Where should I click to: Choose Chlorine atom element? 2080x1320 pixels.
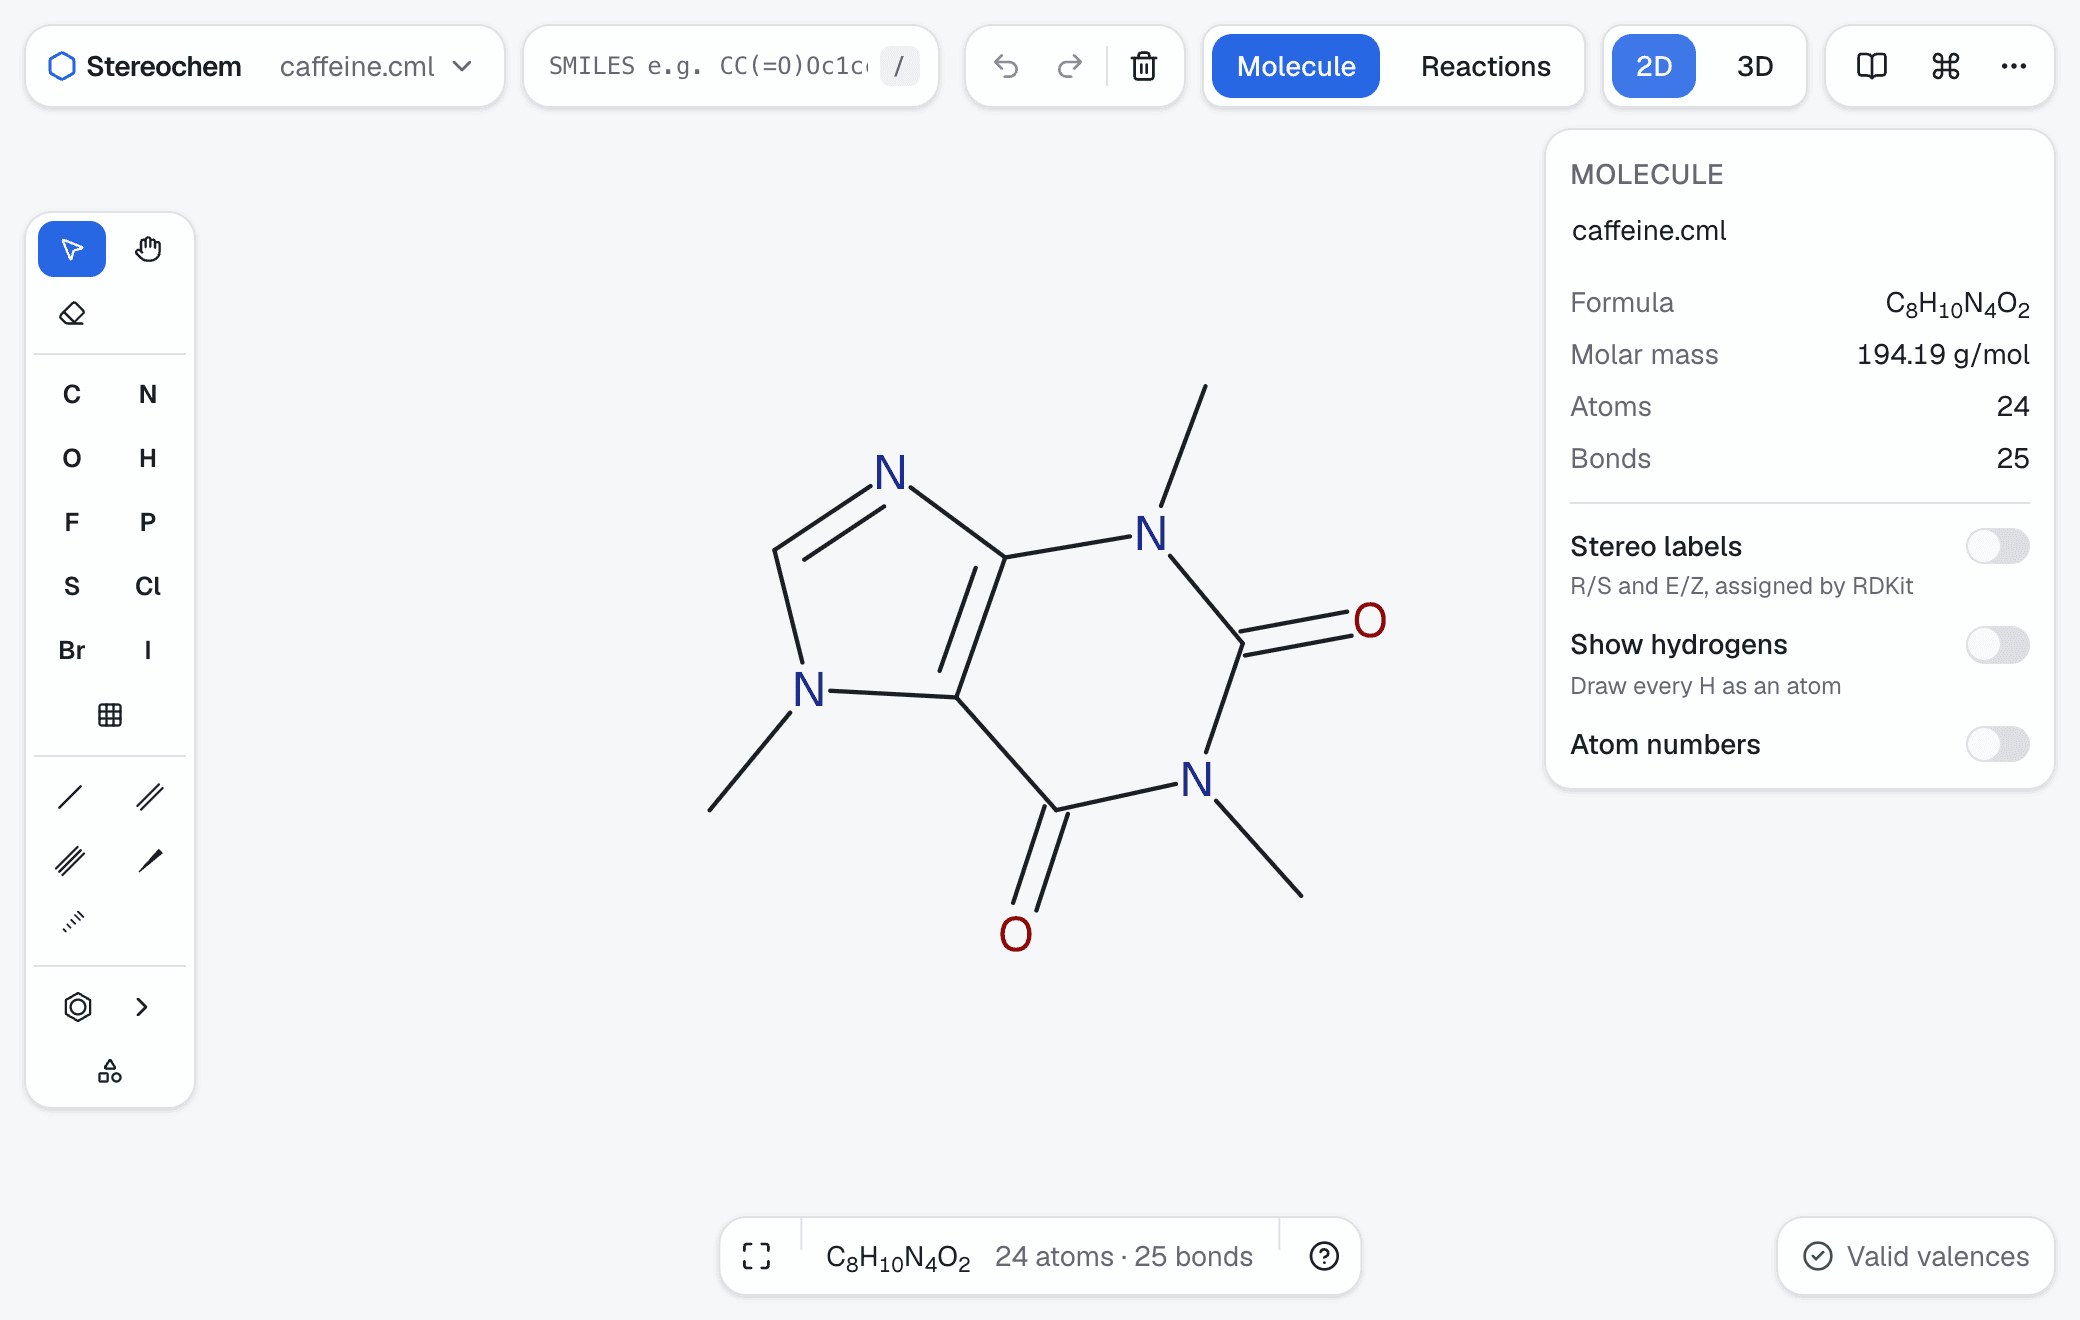[148, 586]
